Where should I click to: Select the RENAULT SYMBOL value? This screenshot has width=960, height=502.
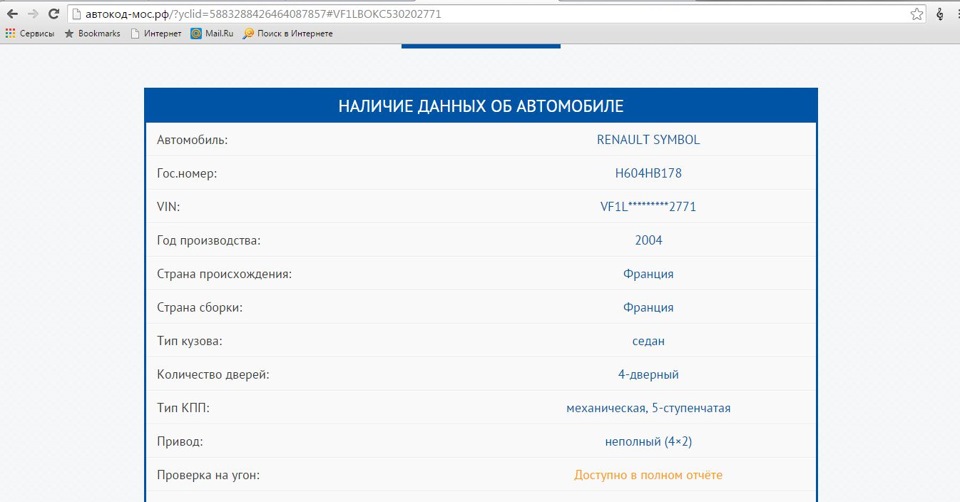coord(648,140)
